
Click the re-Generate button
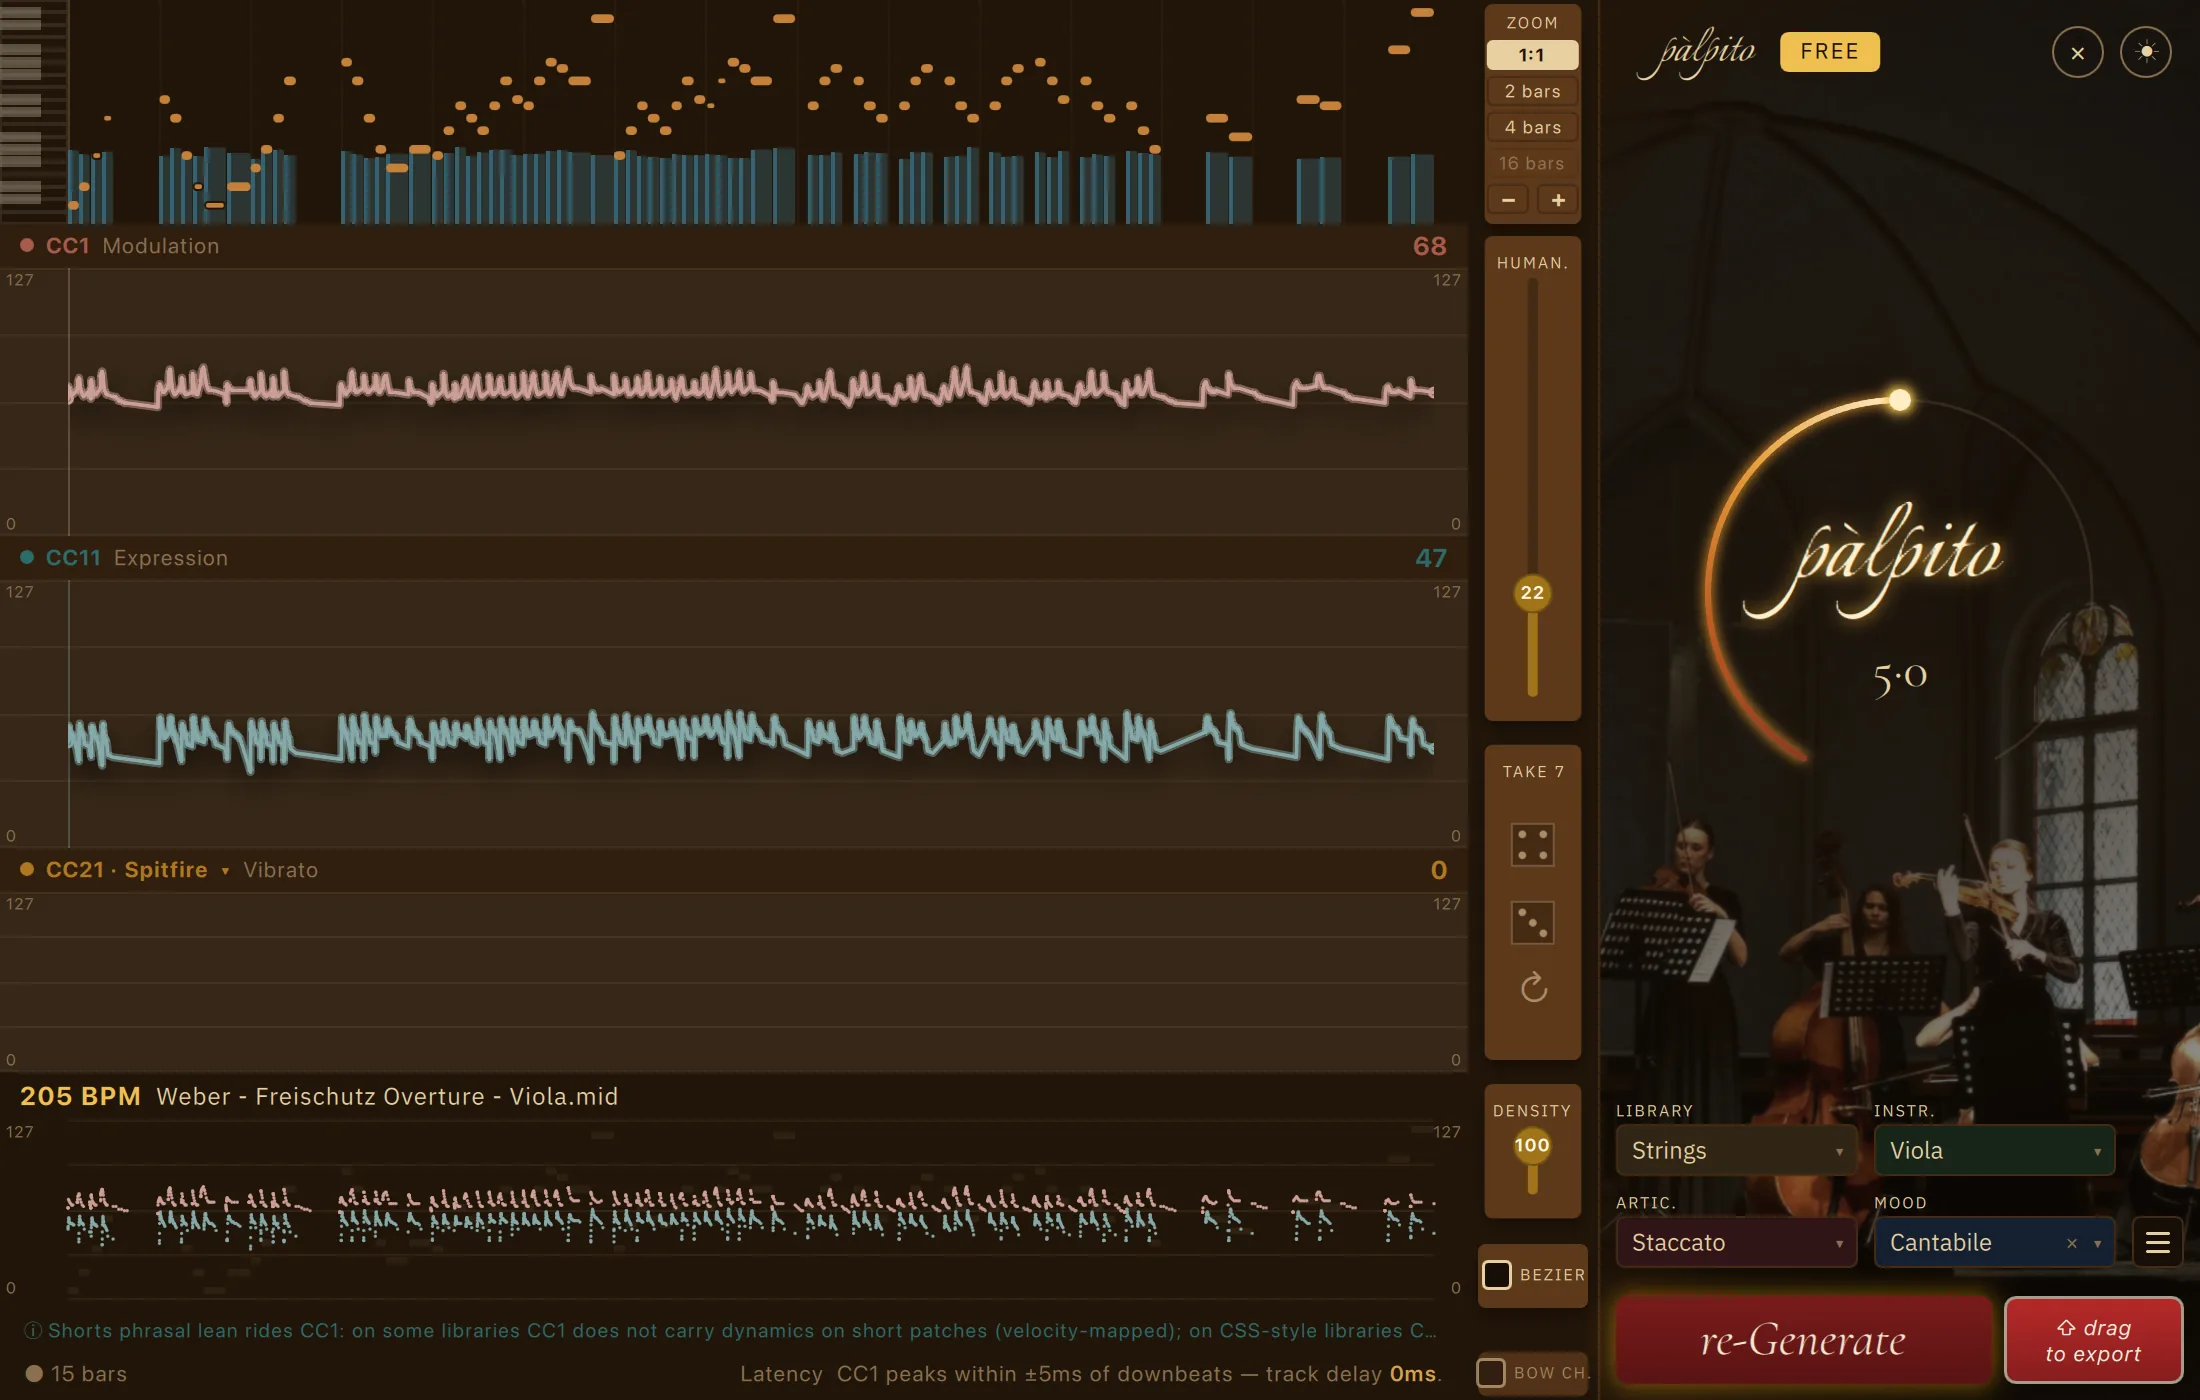(x=1803, y=1340)
